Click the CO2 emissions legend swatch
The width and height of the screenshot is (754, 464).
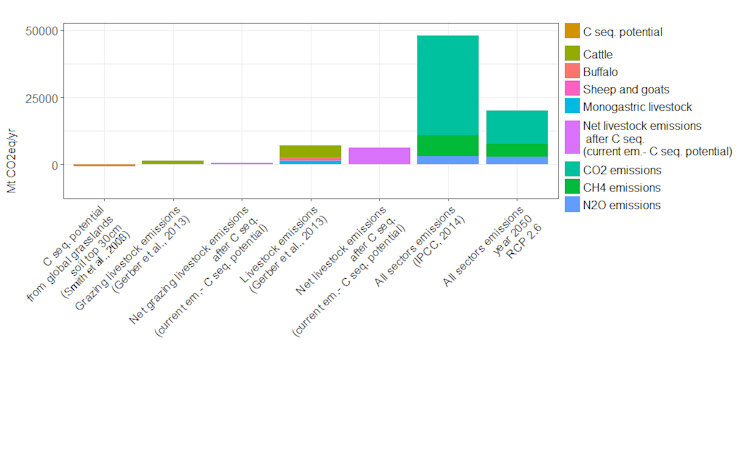point(572,169)
